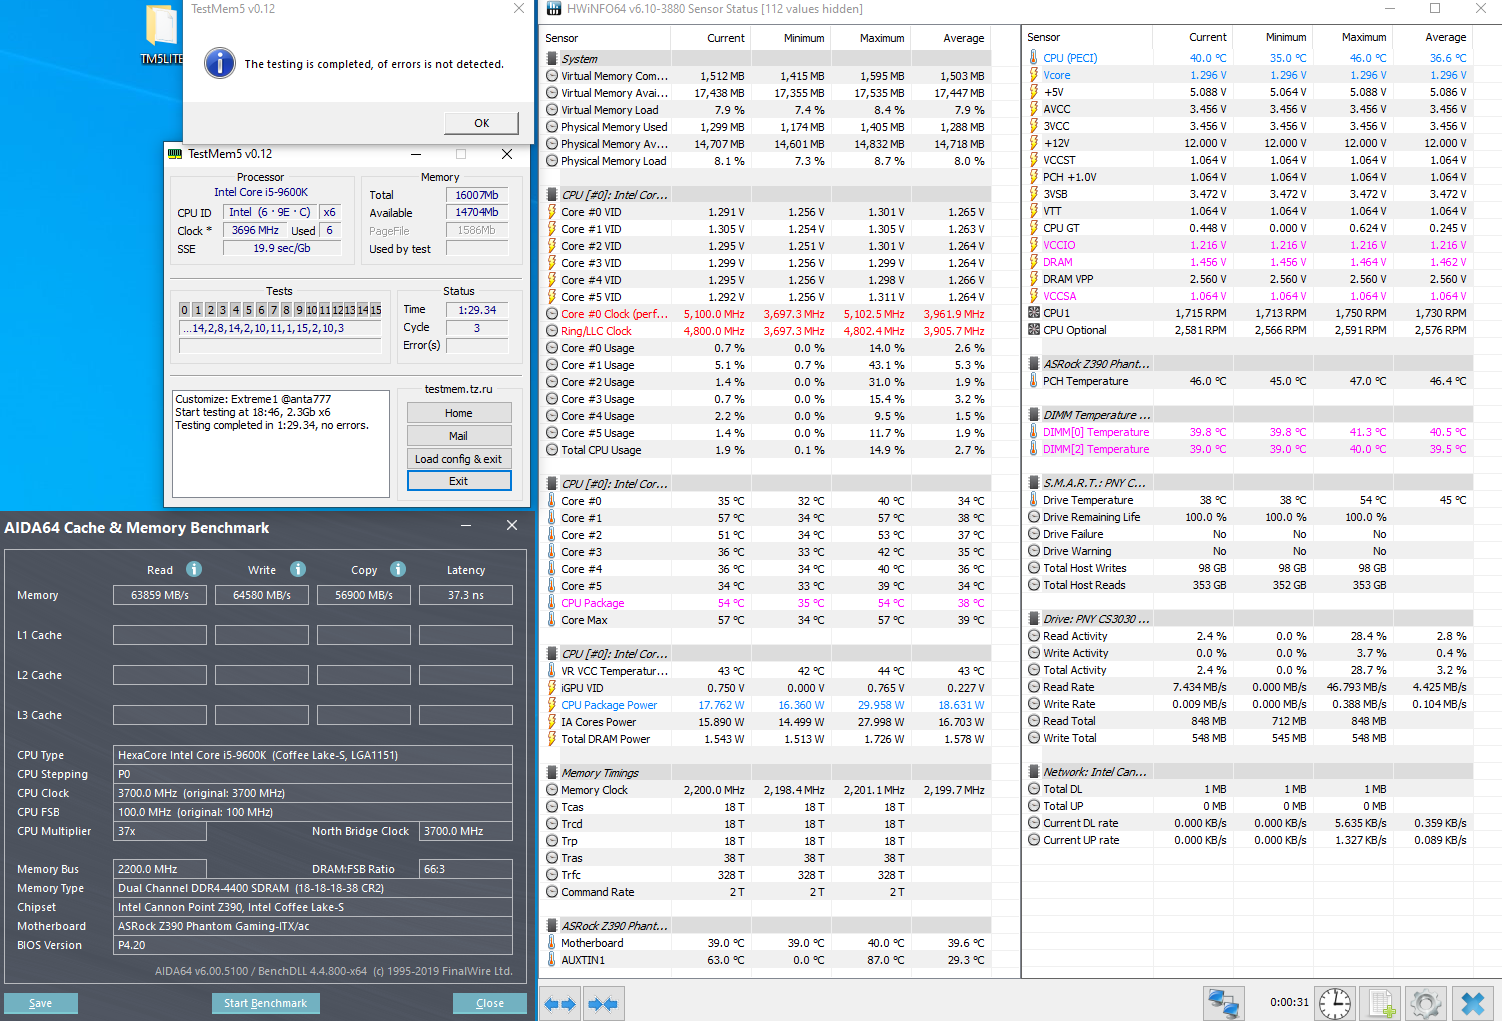Select Virtual Memory Load sensor row

(766, 110)
